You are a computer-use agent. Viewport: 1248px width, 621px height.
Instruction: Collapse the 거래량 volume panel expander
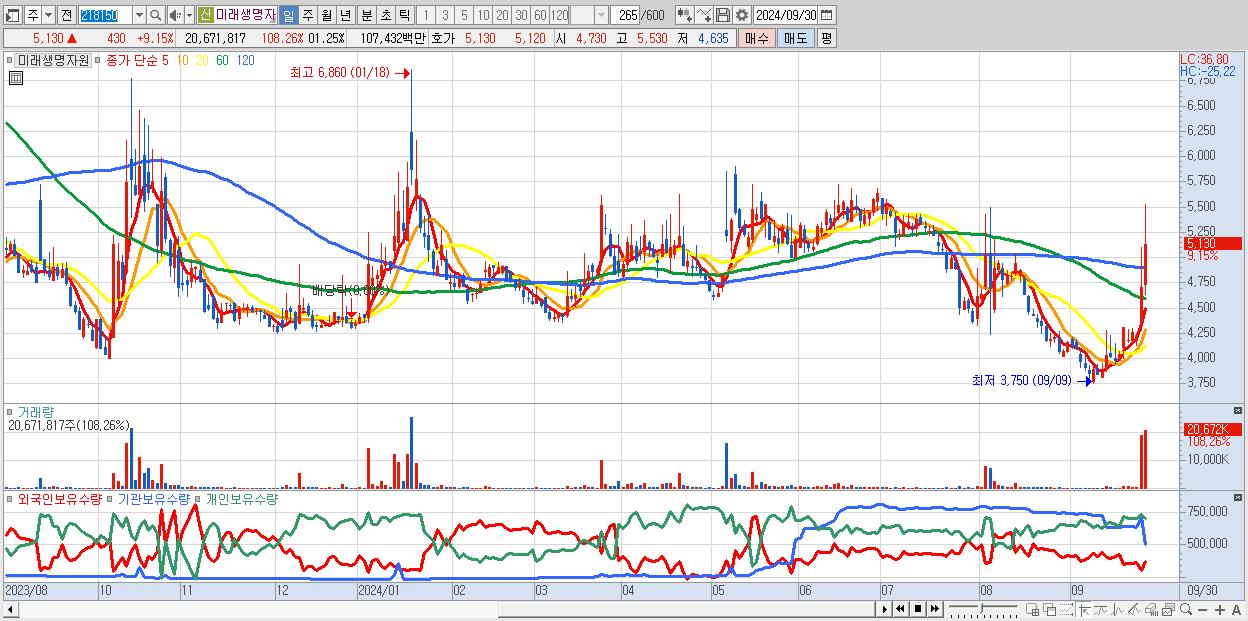point(11,411)
